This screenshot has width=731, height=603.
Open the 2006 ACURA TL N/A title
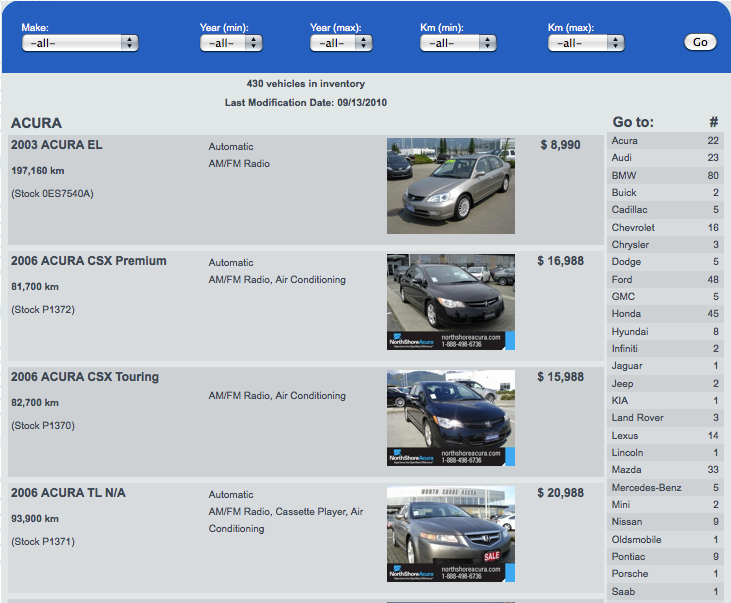pyautogui.click(x=69, y=493)
